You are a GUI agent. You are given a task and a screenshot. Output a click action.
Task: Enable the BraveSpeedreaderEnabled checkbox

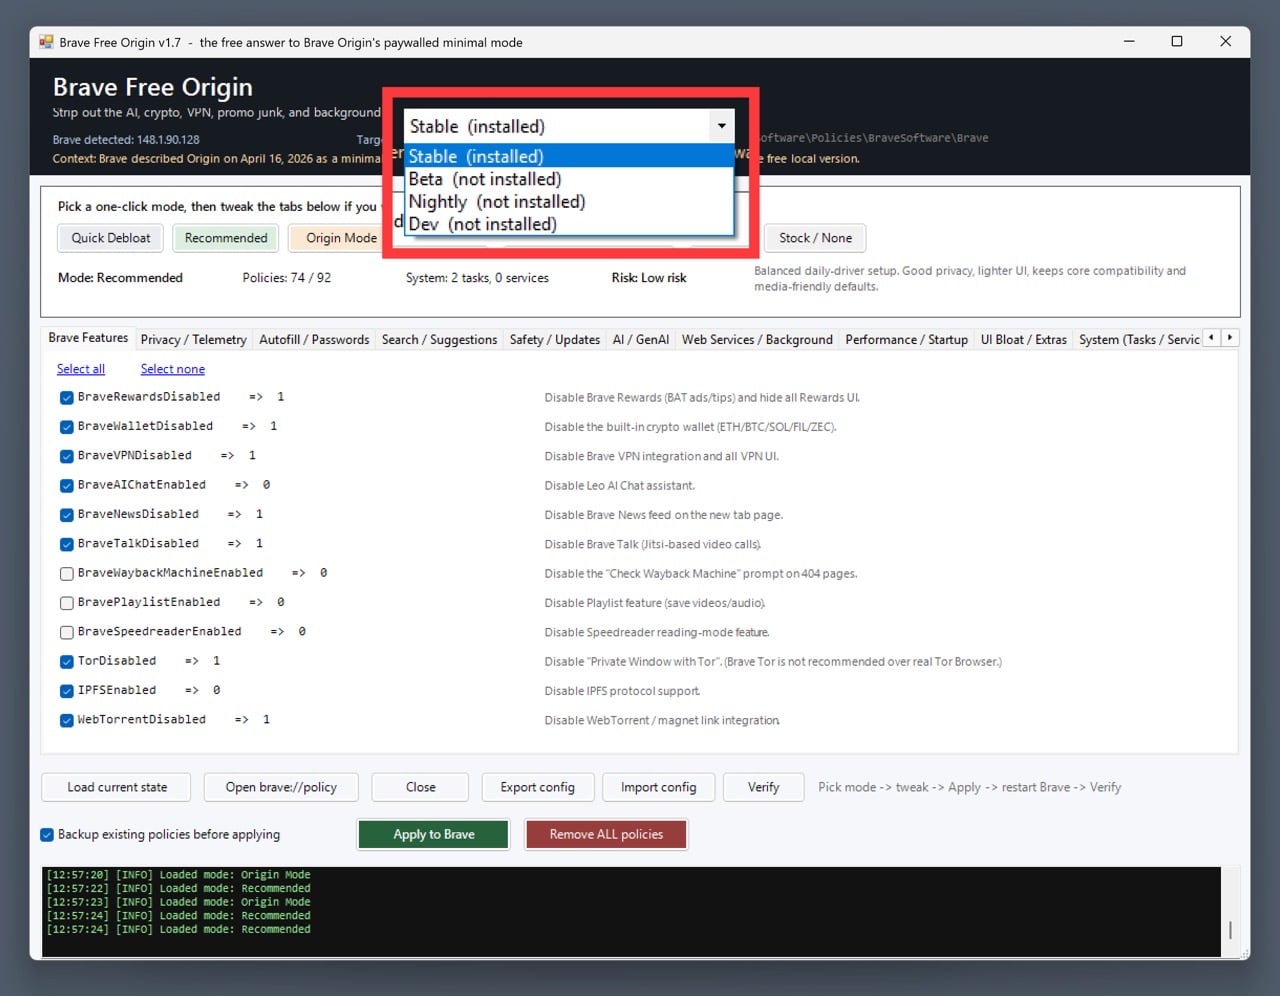coord(67,632)
